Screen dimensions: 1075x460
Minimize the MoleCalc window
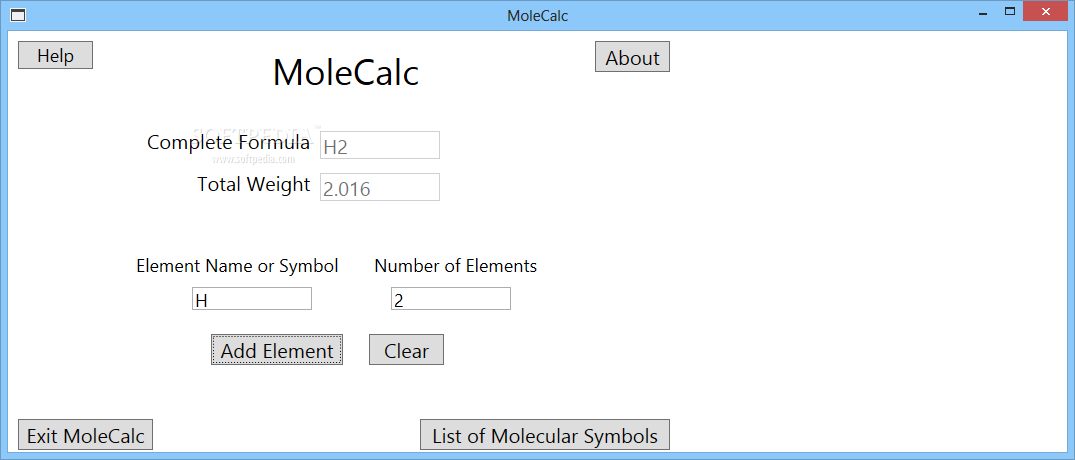982,12
